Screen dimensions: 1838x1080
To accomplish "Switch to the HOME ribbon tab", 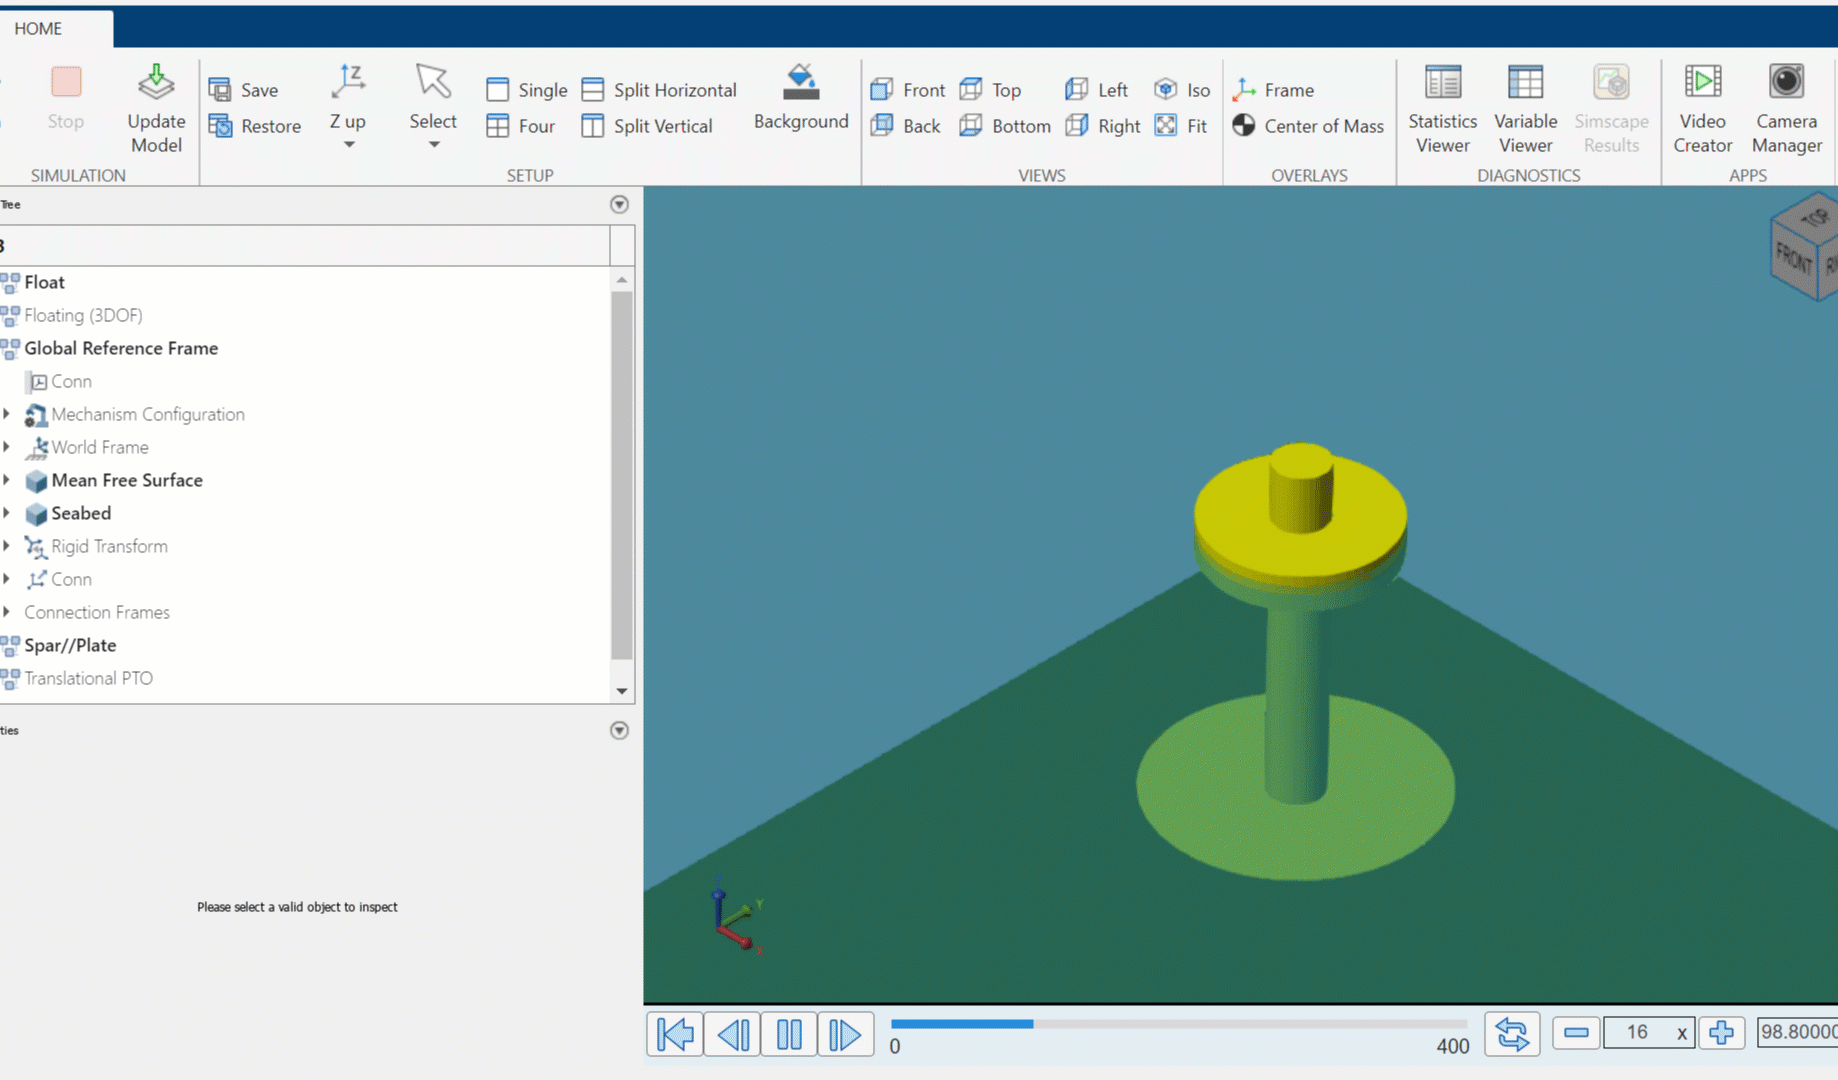I will click(x=40, y=28).
